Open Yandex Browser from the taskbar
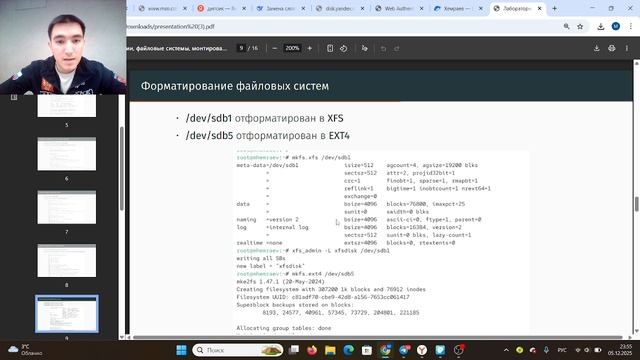The image size is (640, 360). [x=422, y=350]
